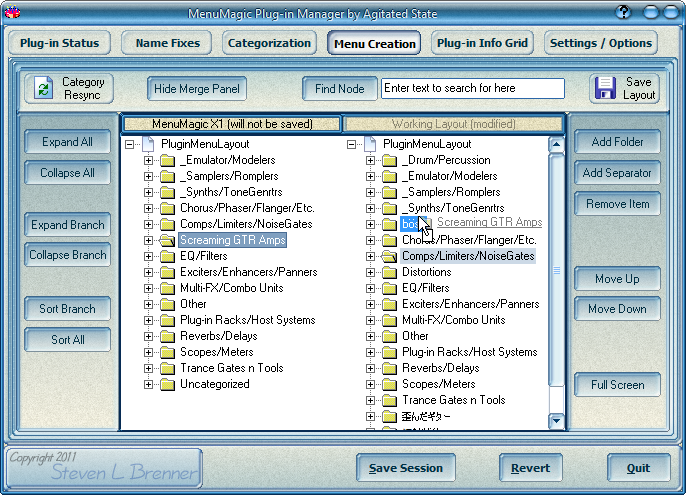Image resolution: width=686 pixels, height=495 pixels.
Task: Click folder icon of right Trance Gates n Tools
Action: (389, 400)
